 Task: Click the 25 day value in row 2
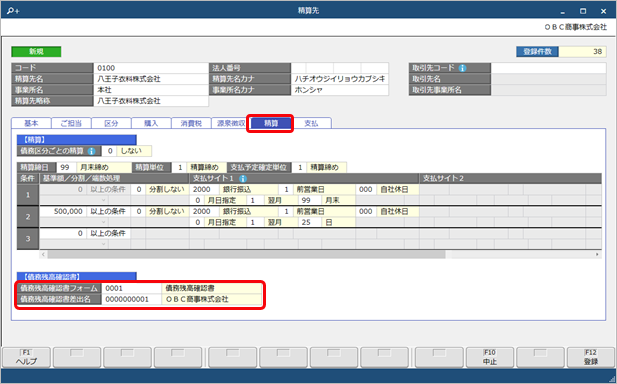click(310, 222)
